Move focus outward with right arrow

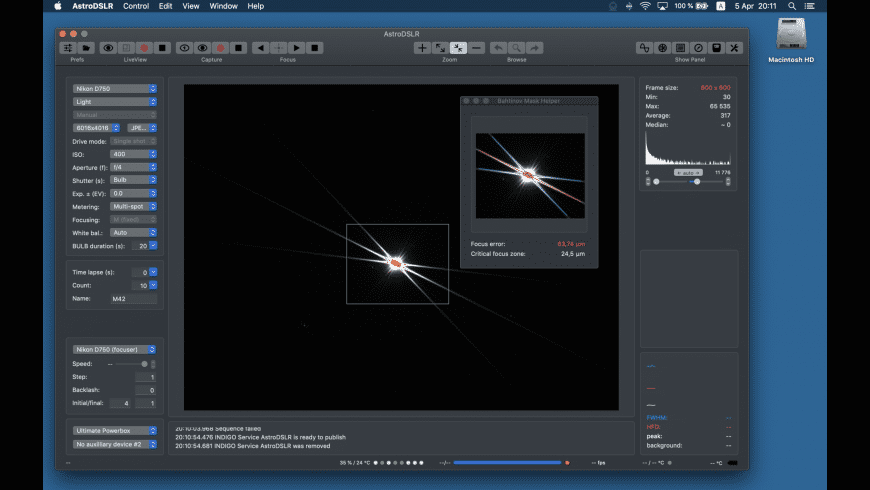(x=296, y=48)
